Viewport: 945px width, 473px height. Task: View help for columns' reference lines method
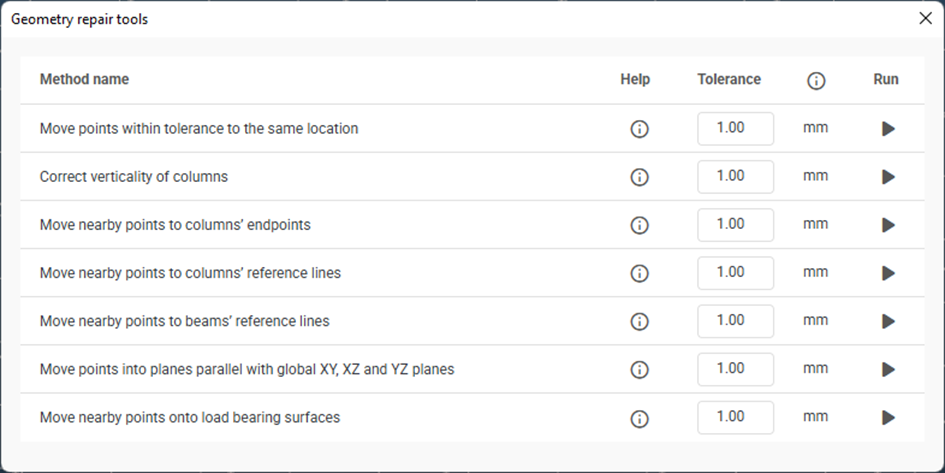click(x=640, y=273)
